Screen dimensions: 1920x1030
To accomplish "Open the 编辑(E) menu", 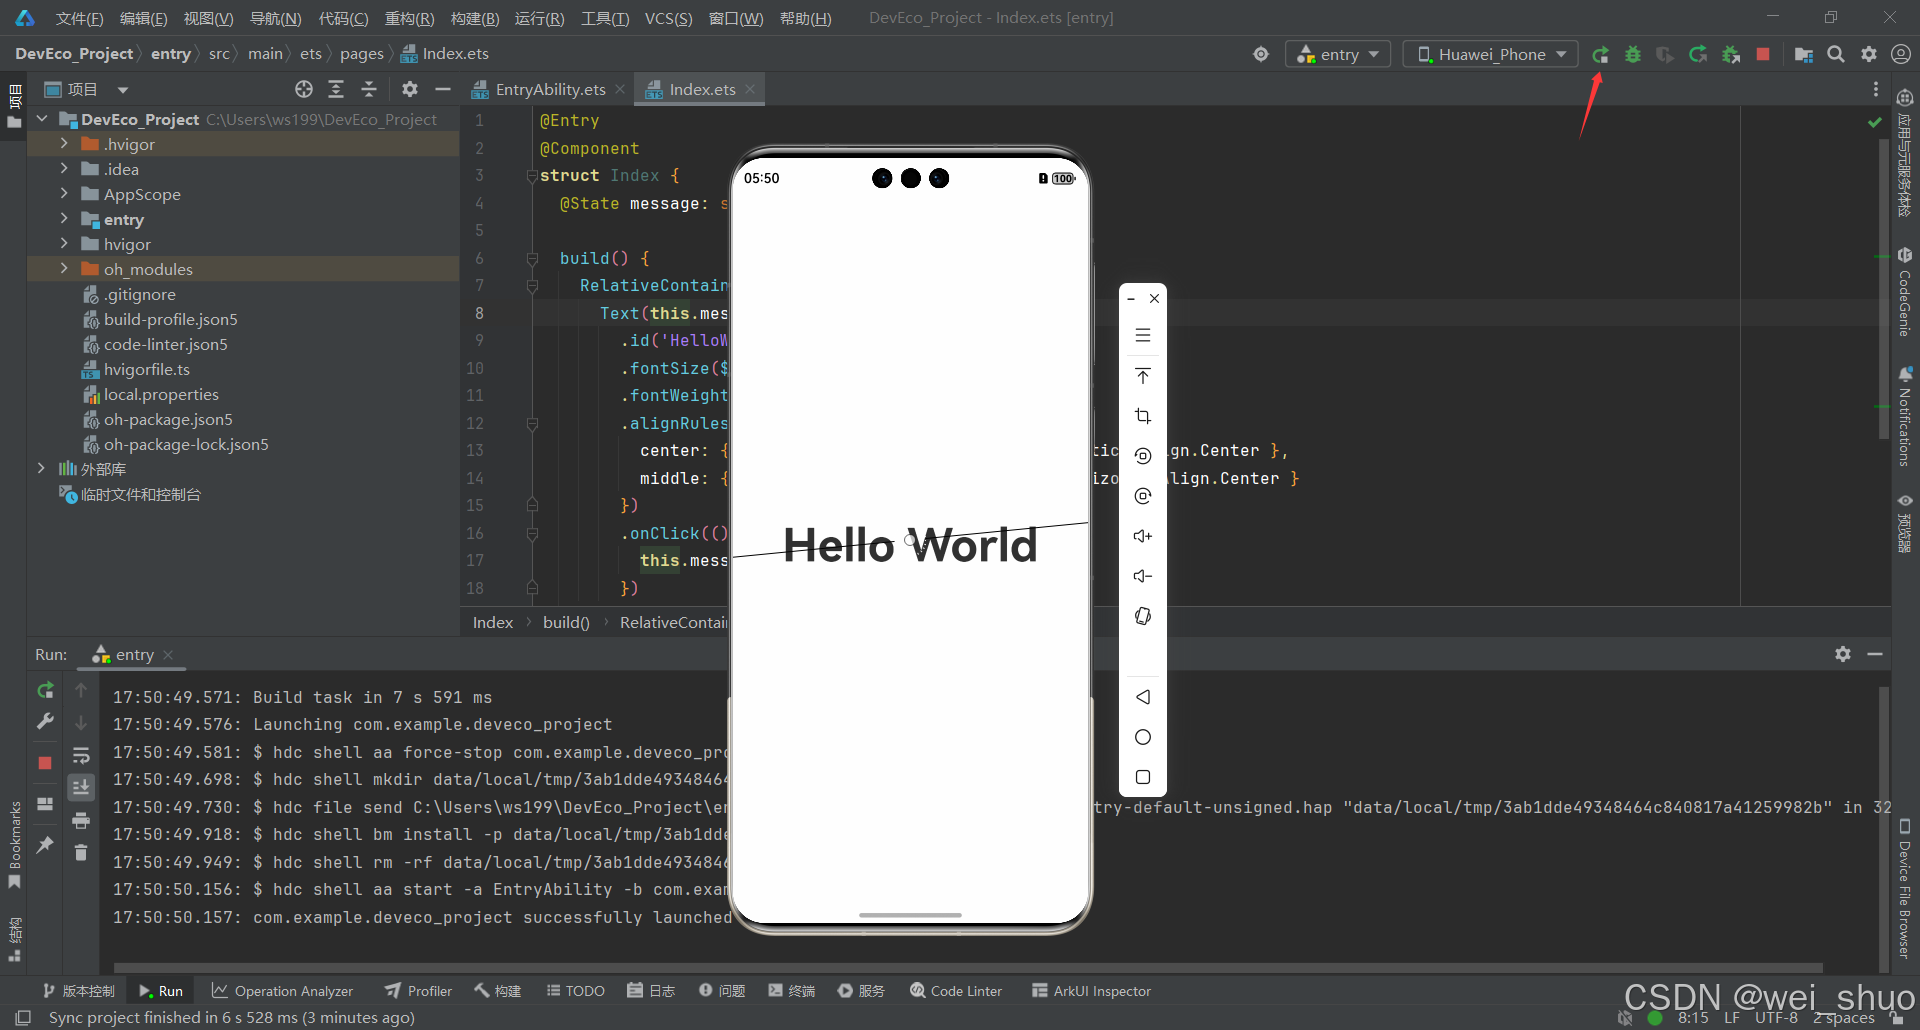I will [143, 18].
